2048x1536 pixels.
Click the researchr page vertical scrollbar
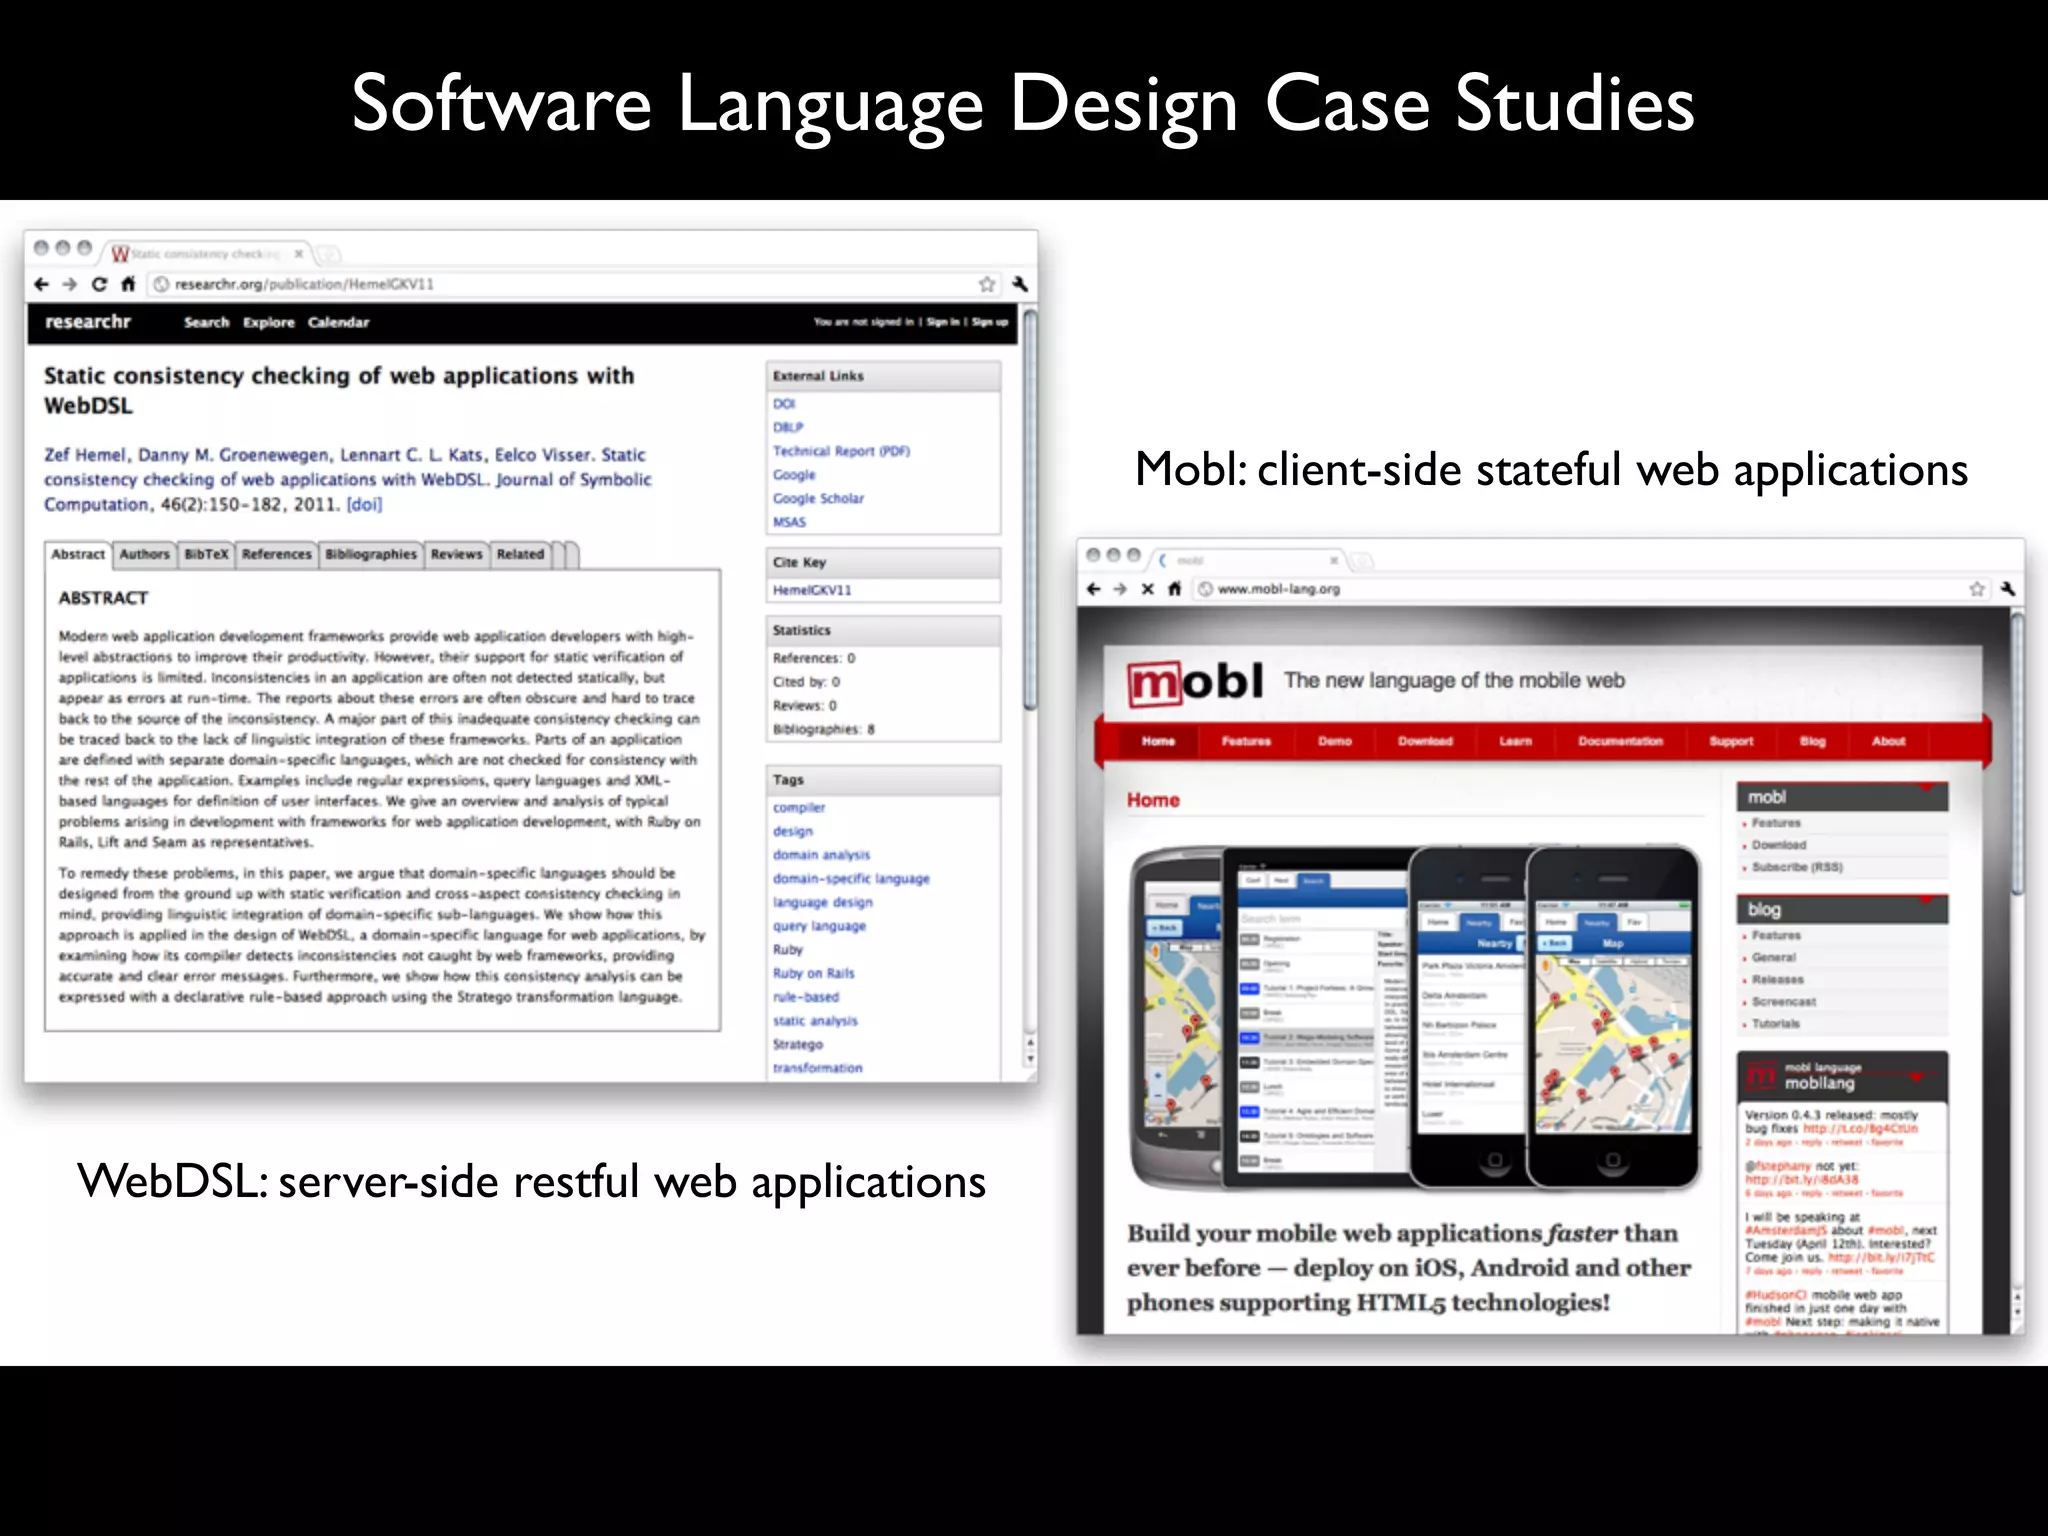1029,510
